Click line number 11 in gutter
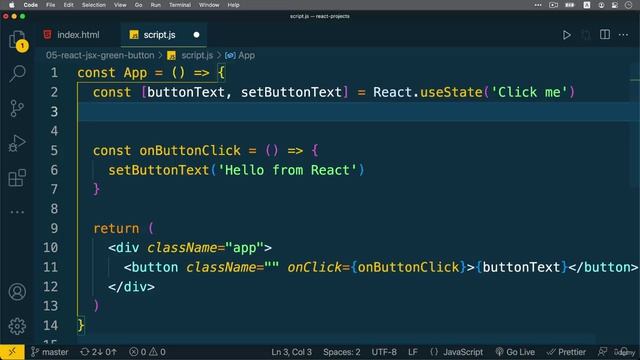 (51, 267)
